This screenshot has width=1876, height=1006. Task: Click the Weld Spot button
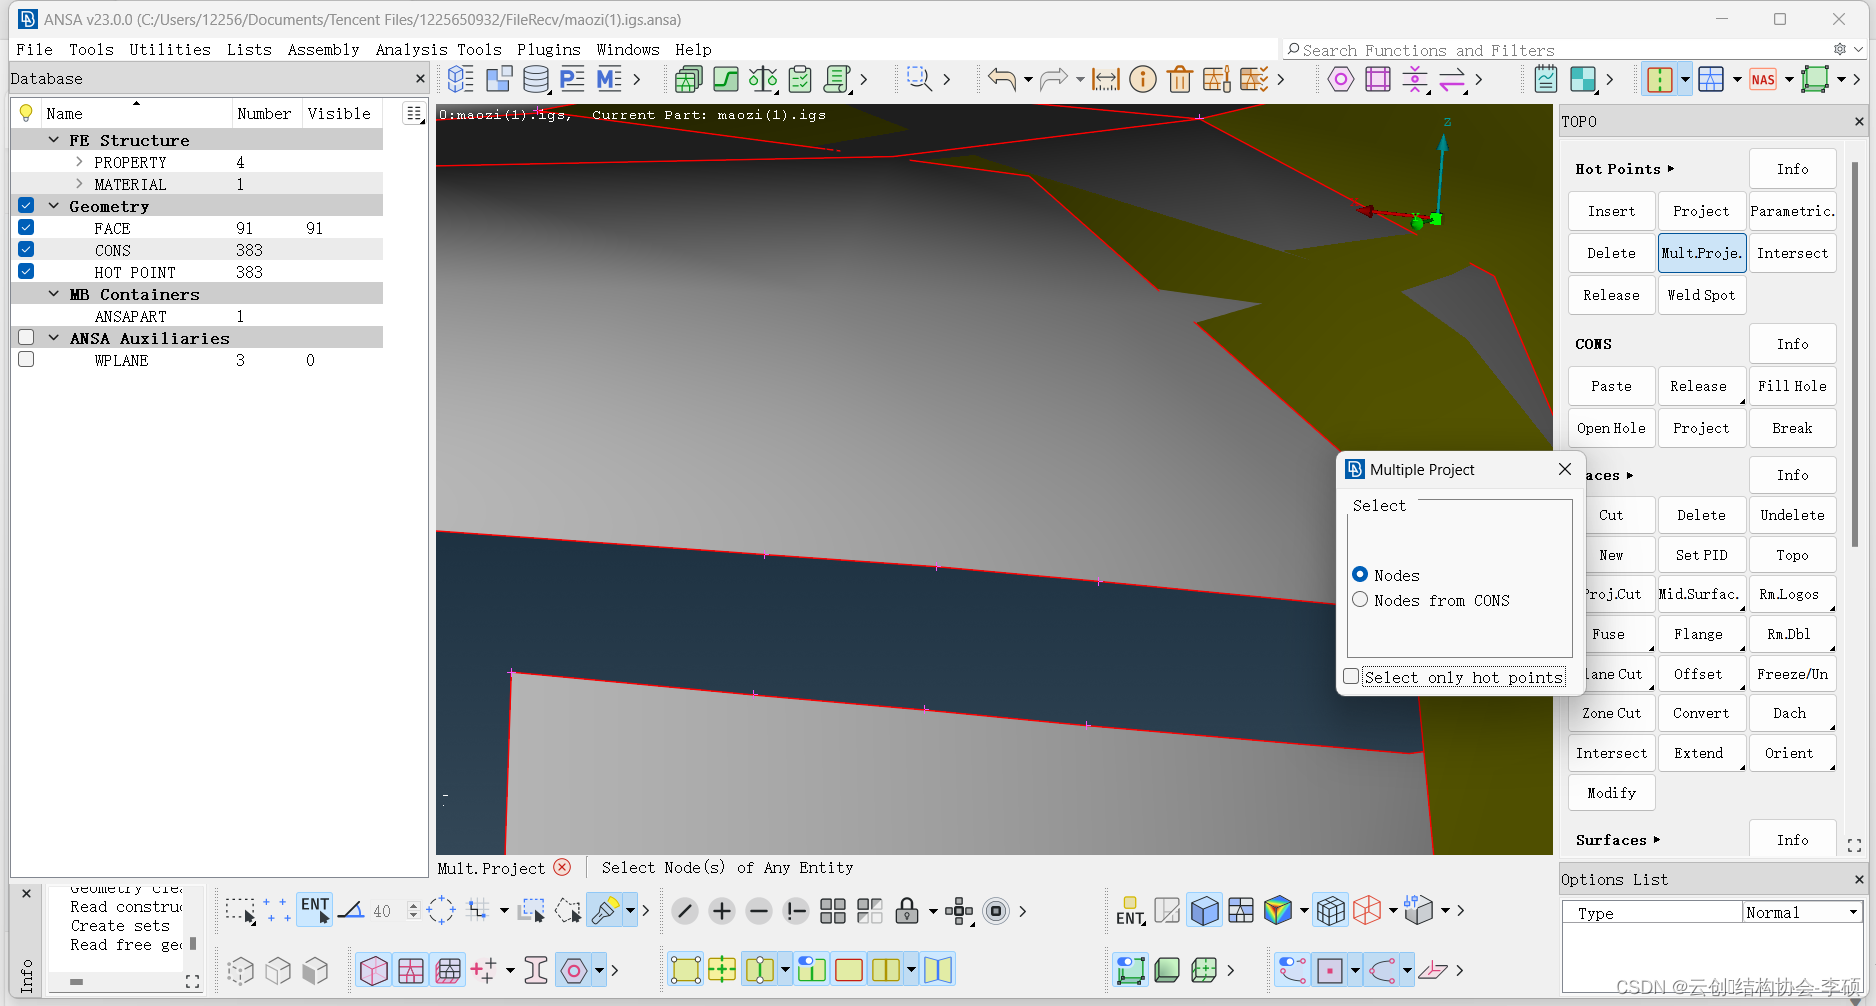pos(1701,295)
